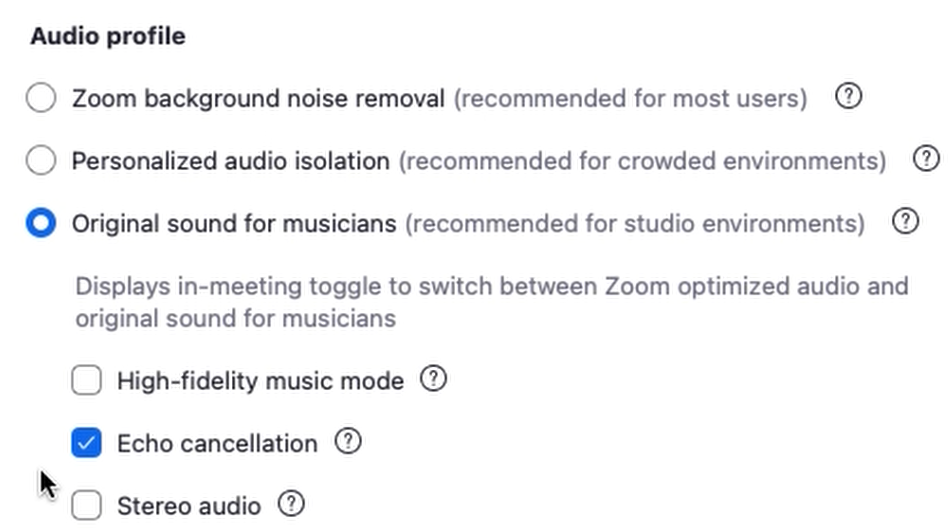The height and width of the screenshot is (532, 951).
Task: Click help icon beside Personalized audio isolation
Action: pos(927,160)
